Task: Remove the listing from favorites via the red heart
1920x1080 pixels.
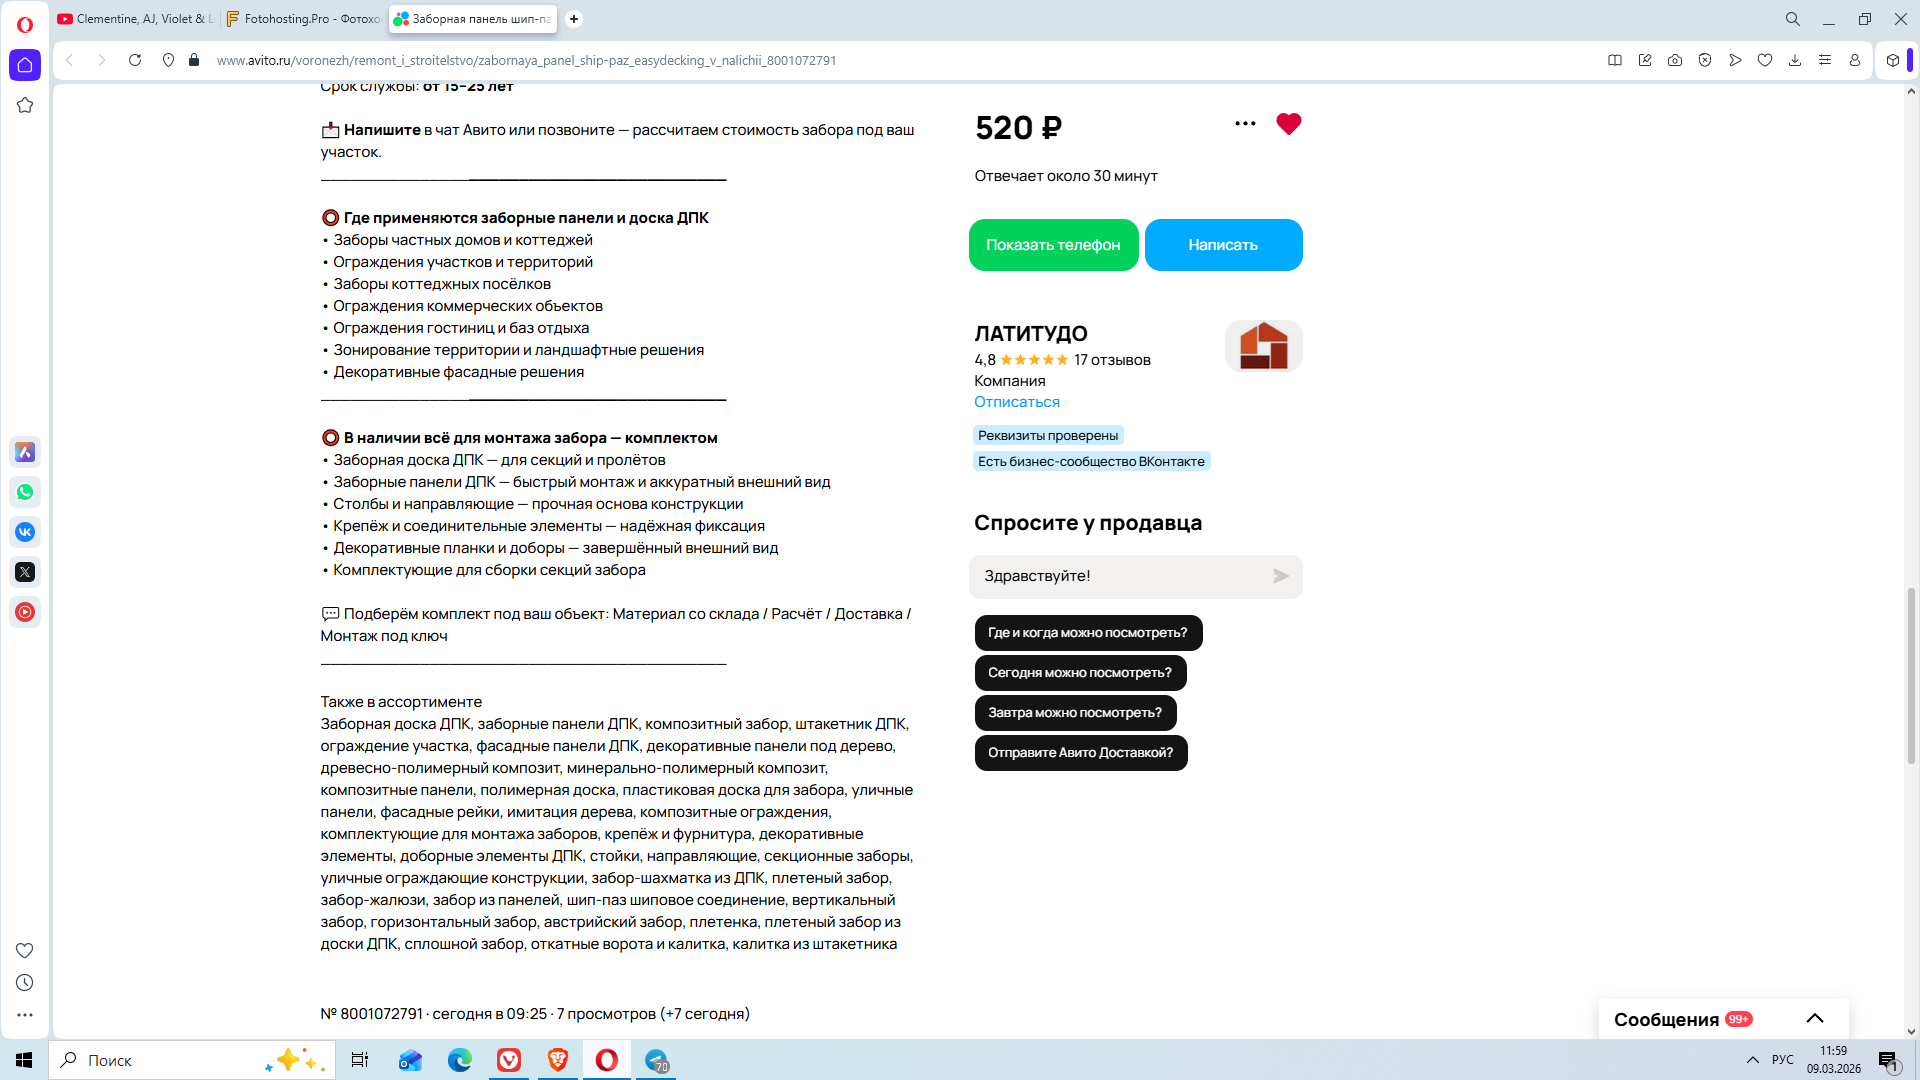Action: pyautogui.click(x=1289, y=124)
